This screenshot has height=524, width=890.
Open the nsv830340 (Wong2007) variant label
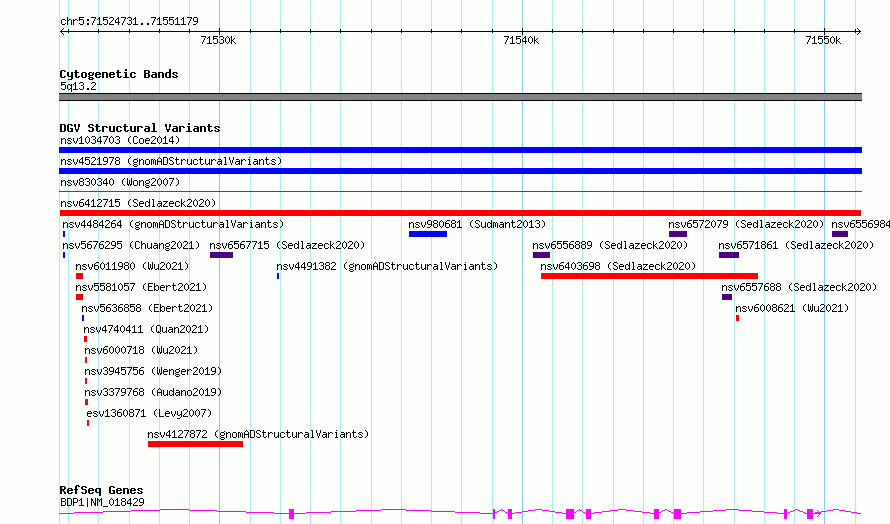[120, 182]
